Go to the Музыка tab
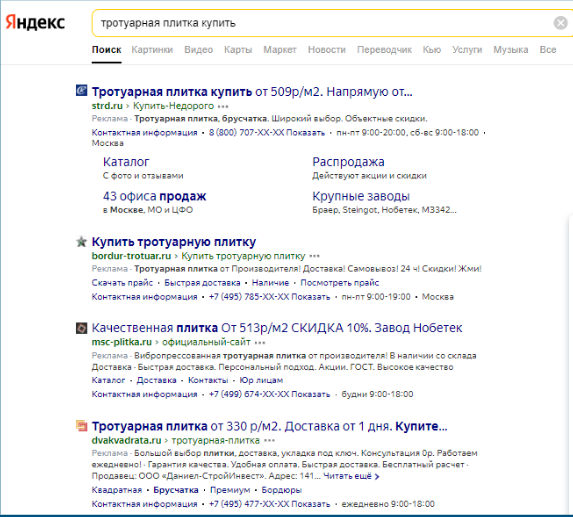The image size is (573, 517). (x=511, y=50)
